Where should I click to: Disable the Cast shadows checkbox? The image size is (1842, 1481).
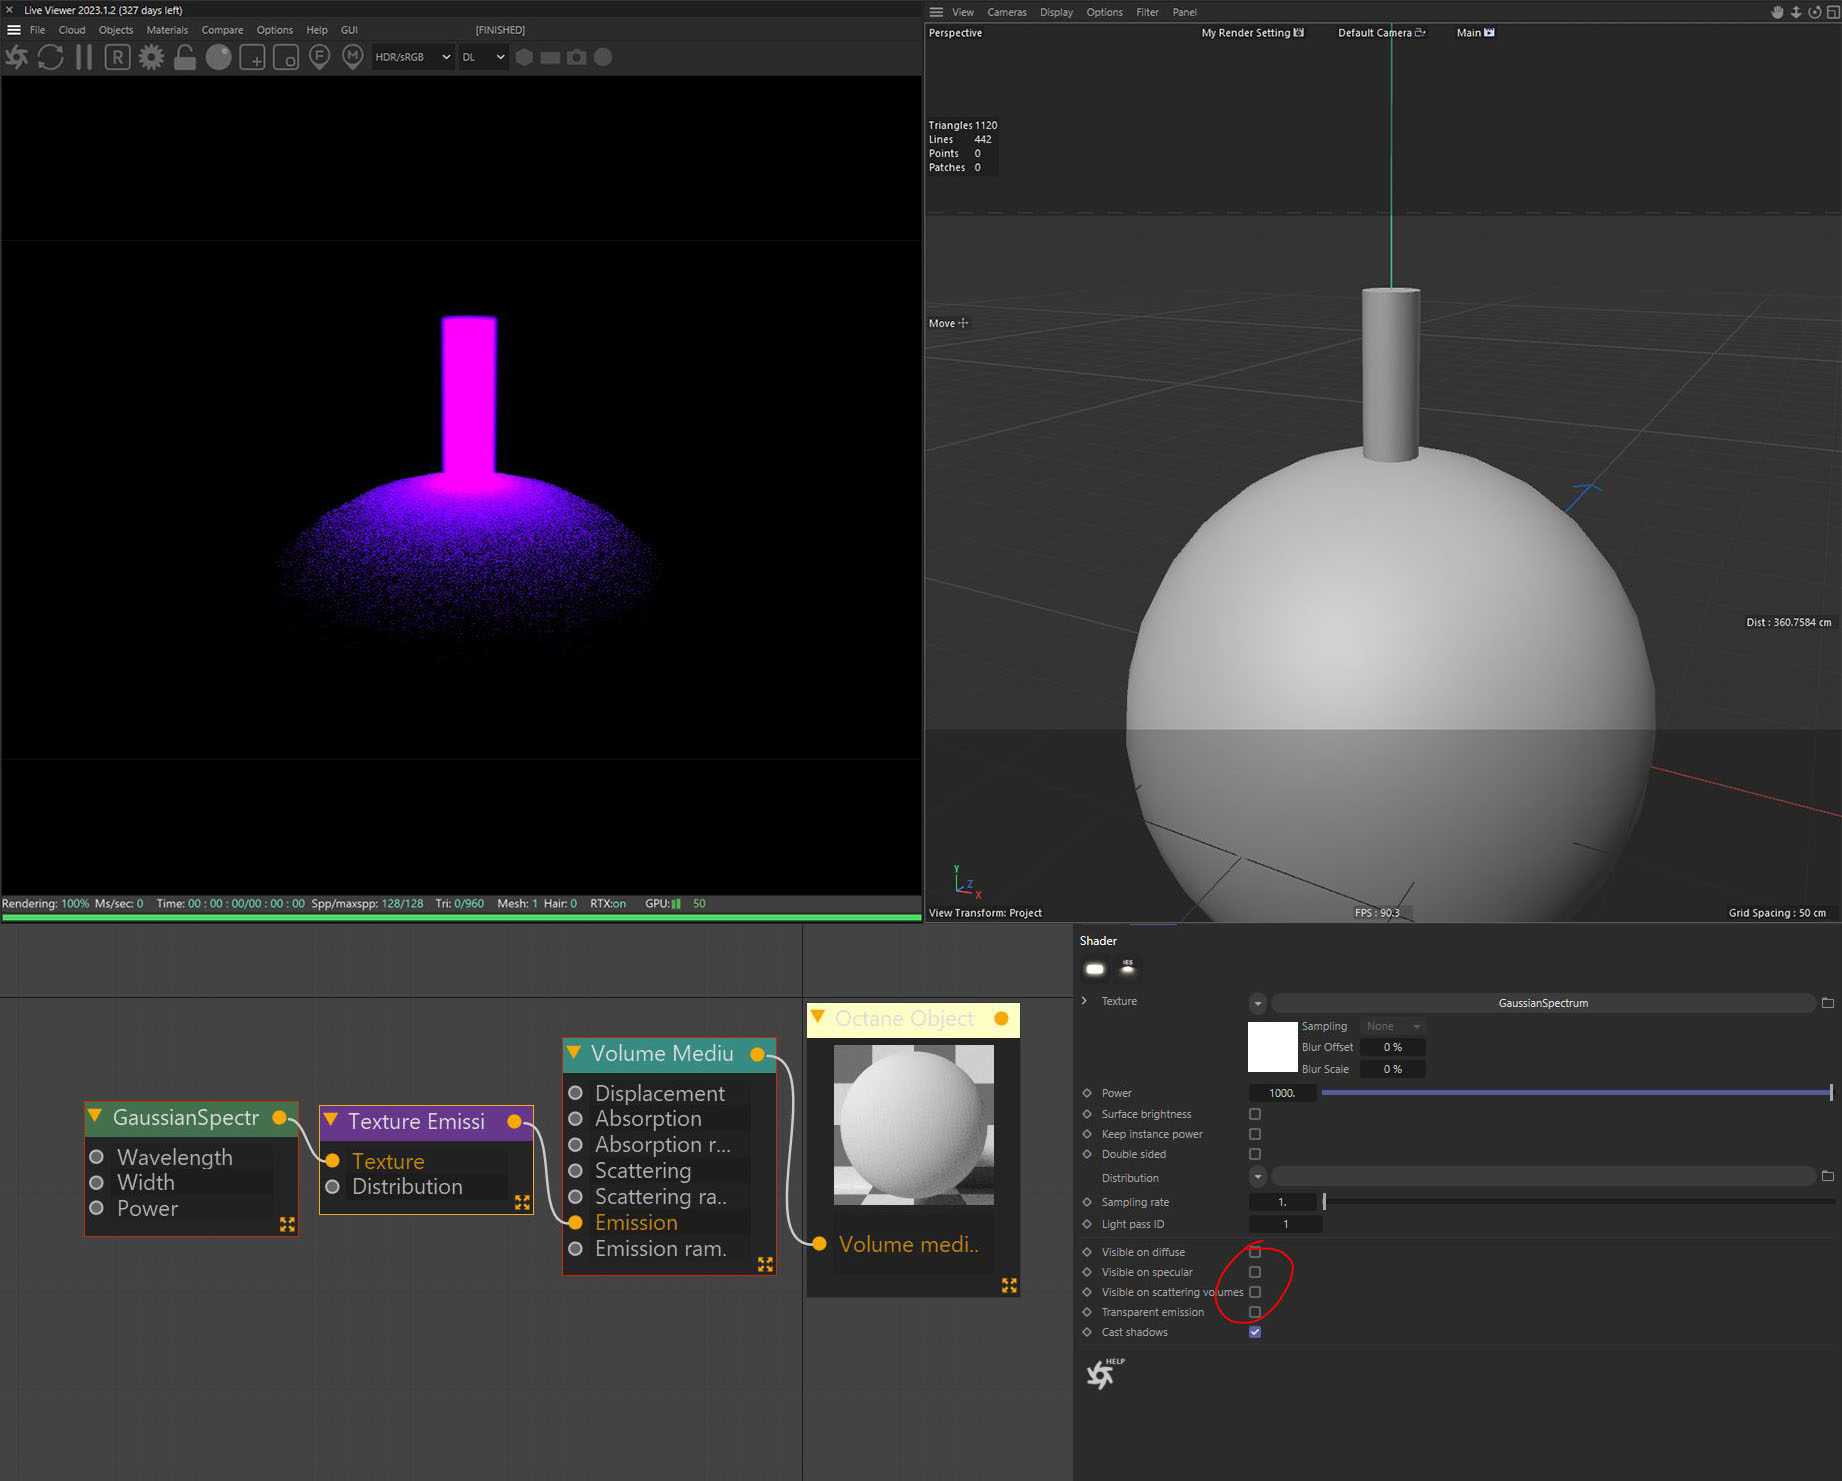pyautogui.click(x=1255, y=1332)
